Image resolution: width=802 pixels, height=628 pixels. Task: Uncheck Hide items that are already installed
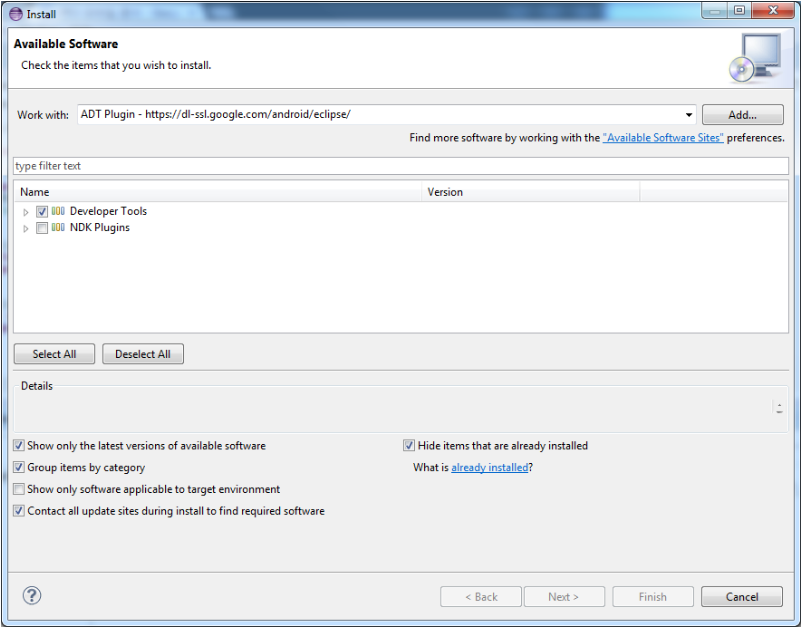409,446
